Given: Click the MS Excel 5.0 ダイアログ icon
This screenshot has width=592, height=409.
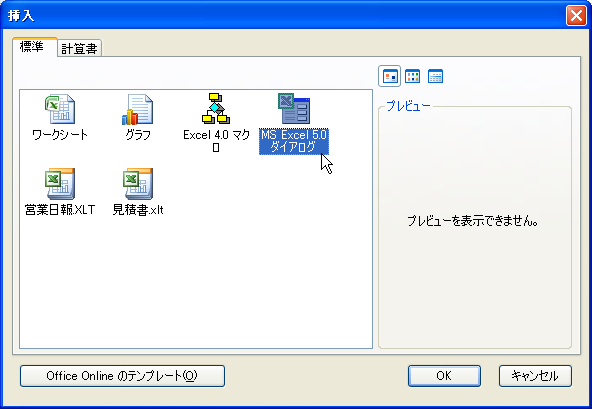Looking at the screenshot, I should pyautogui.click(x=294, y=108).
